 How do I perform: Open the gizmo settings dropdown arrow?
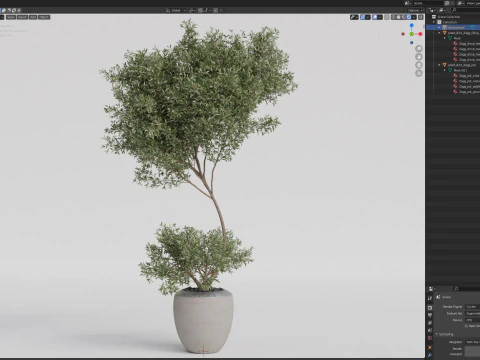[x=368, y=17]
